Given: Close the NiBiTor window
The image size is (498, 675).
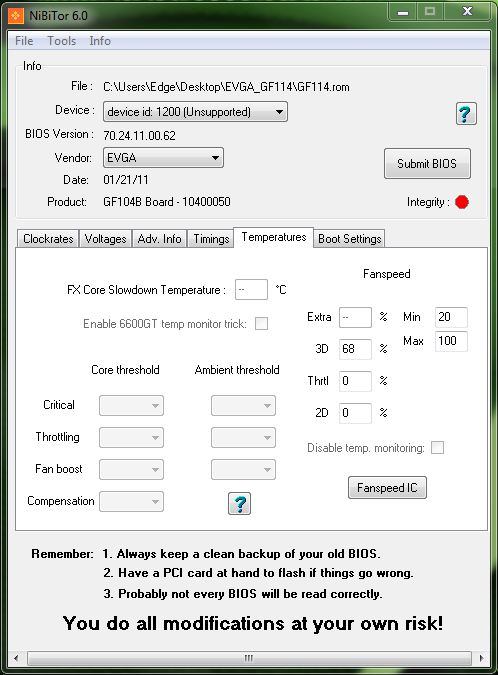Looking at the screenshot, I should tap(467, 12).
